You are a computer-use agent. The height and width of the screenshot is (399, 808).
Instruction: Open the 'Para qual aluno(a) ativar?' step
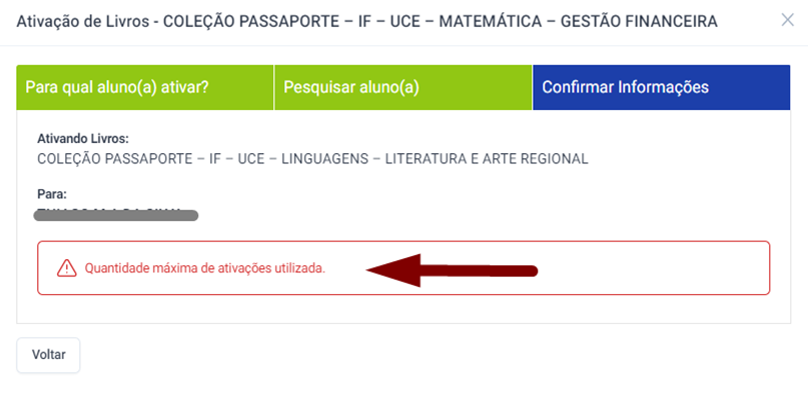coord(145,87)
